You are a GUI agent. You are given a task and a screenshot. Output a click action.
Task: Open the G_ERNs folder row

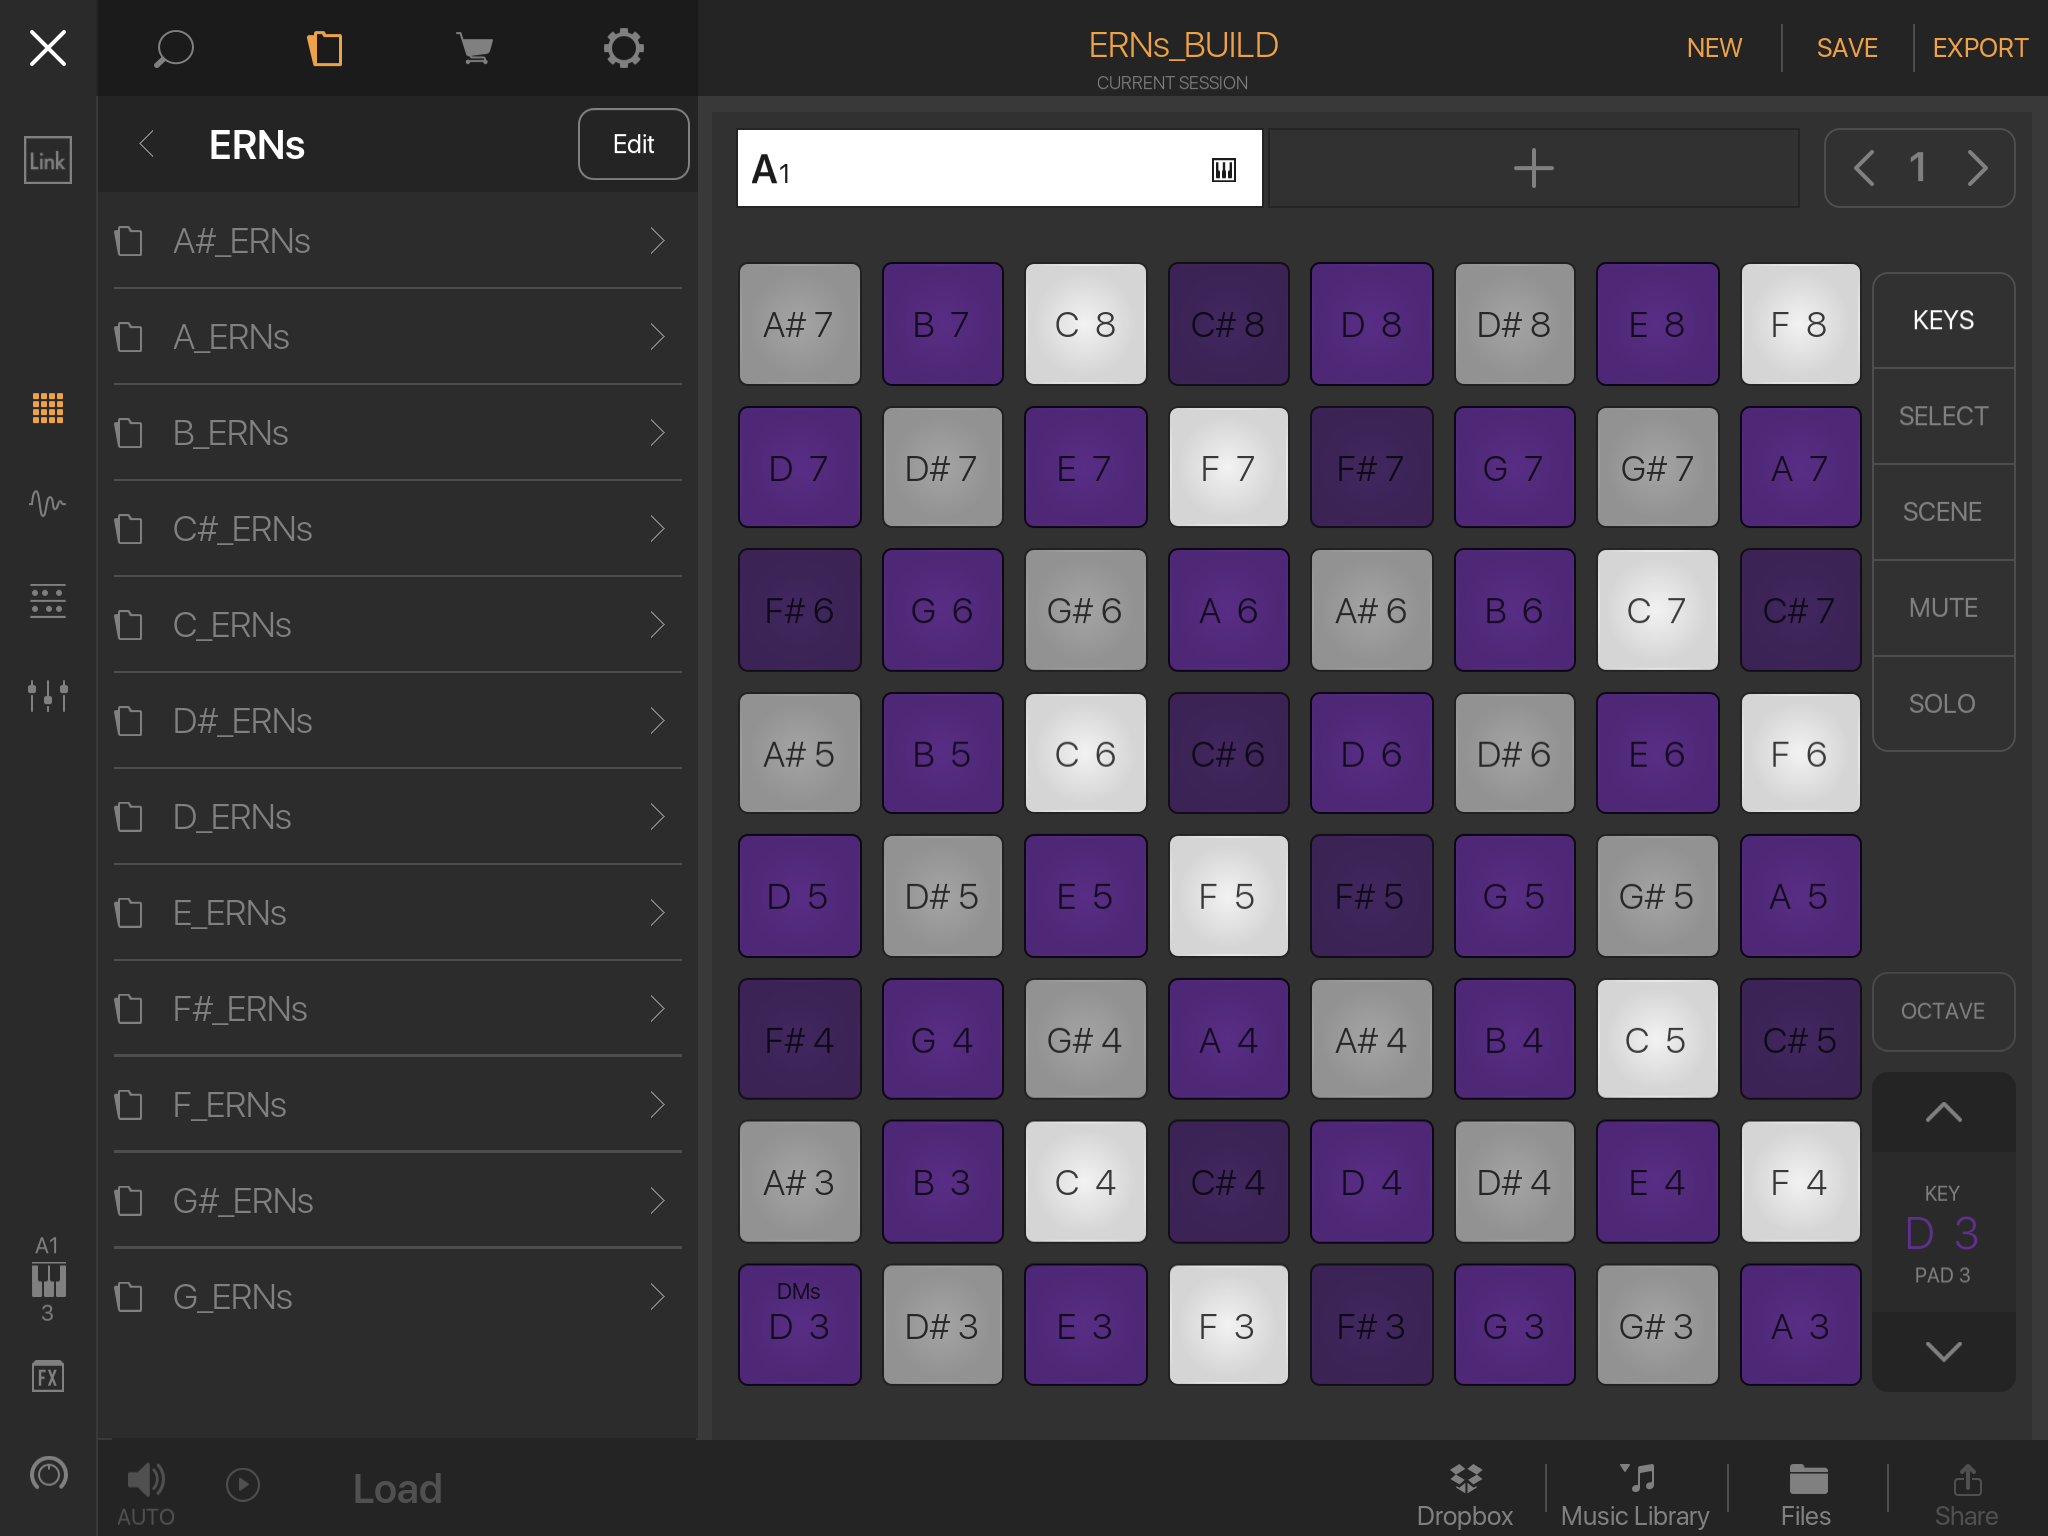click(x=397, y=1296)
